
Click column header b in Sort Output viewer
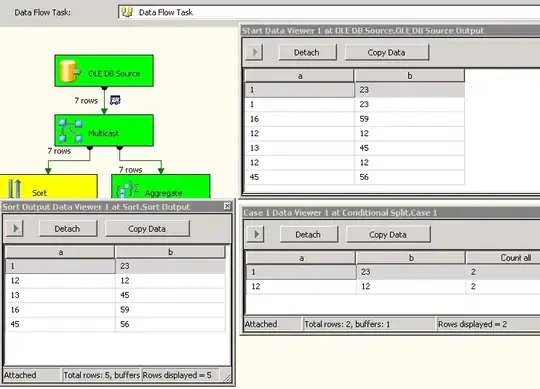tap(170, 252)
